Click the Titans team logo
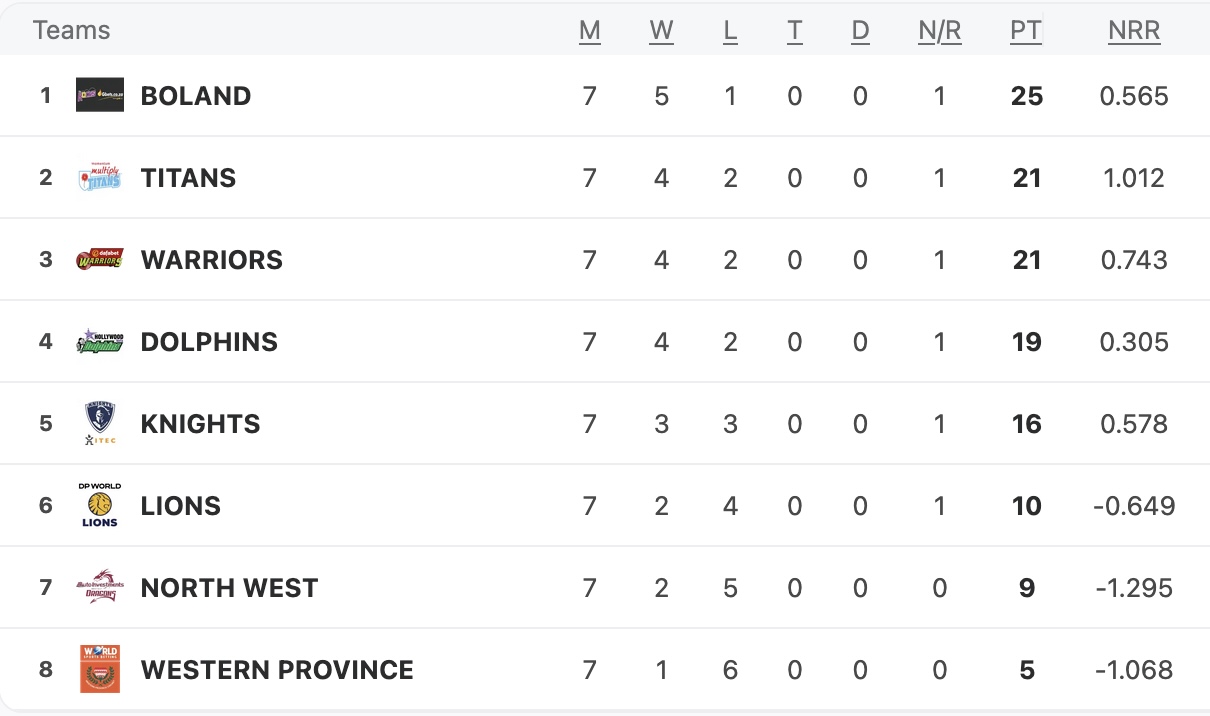Image resolution: width=1210 pixels, height=716 pixels. (x=100, y=178)
